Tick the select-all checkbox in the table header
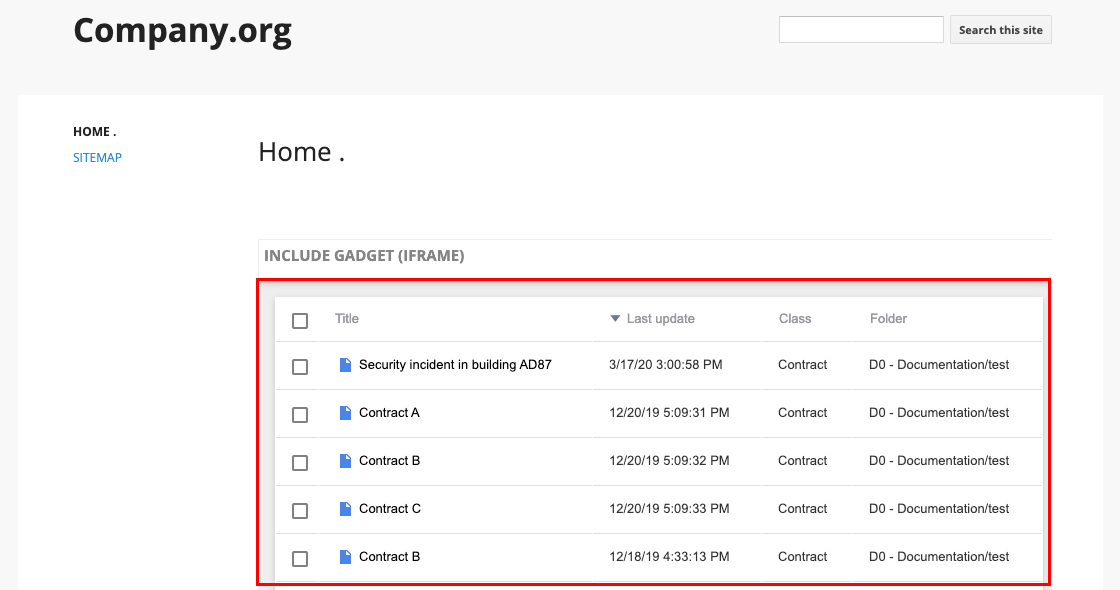This screenshot has height=590, width=1120. pyautogui.click(x=300, y=321)
